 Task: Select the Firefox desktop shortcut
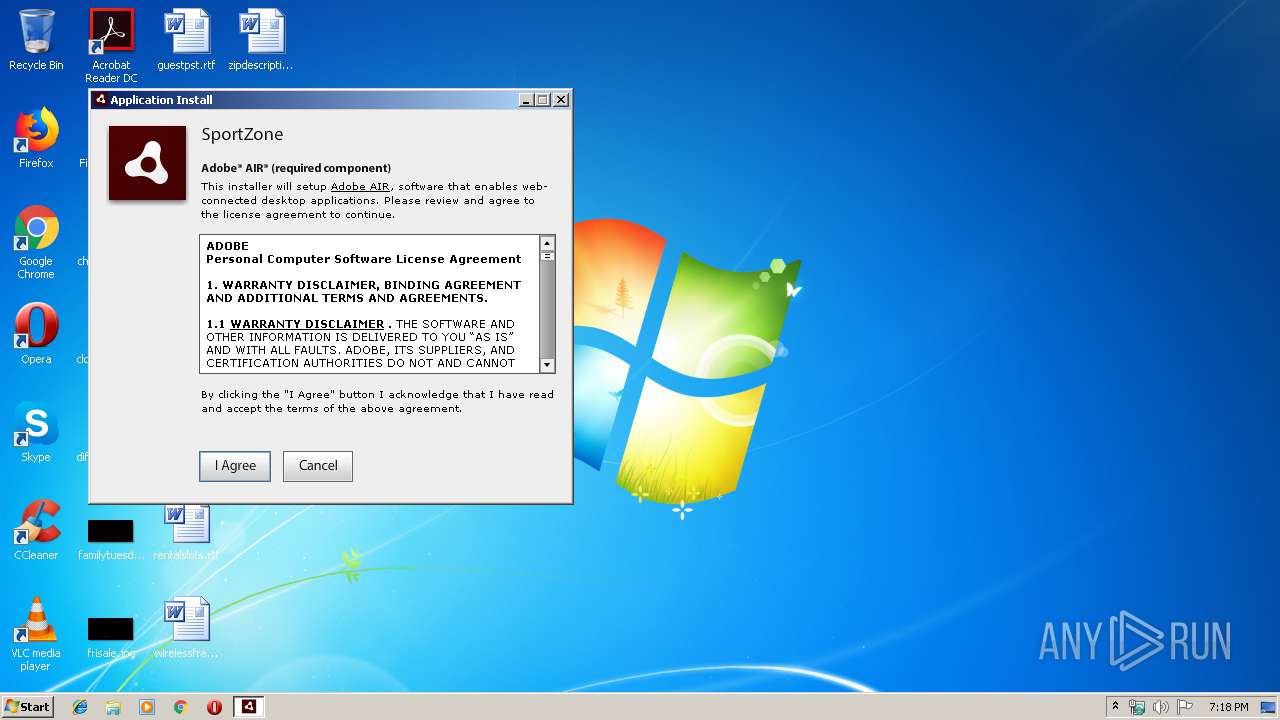click(x=36, y=138)
